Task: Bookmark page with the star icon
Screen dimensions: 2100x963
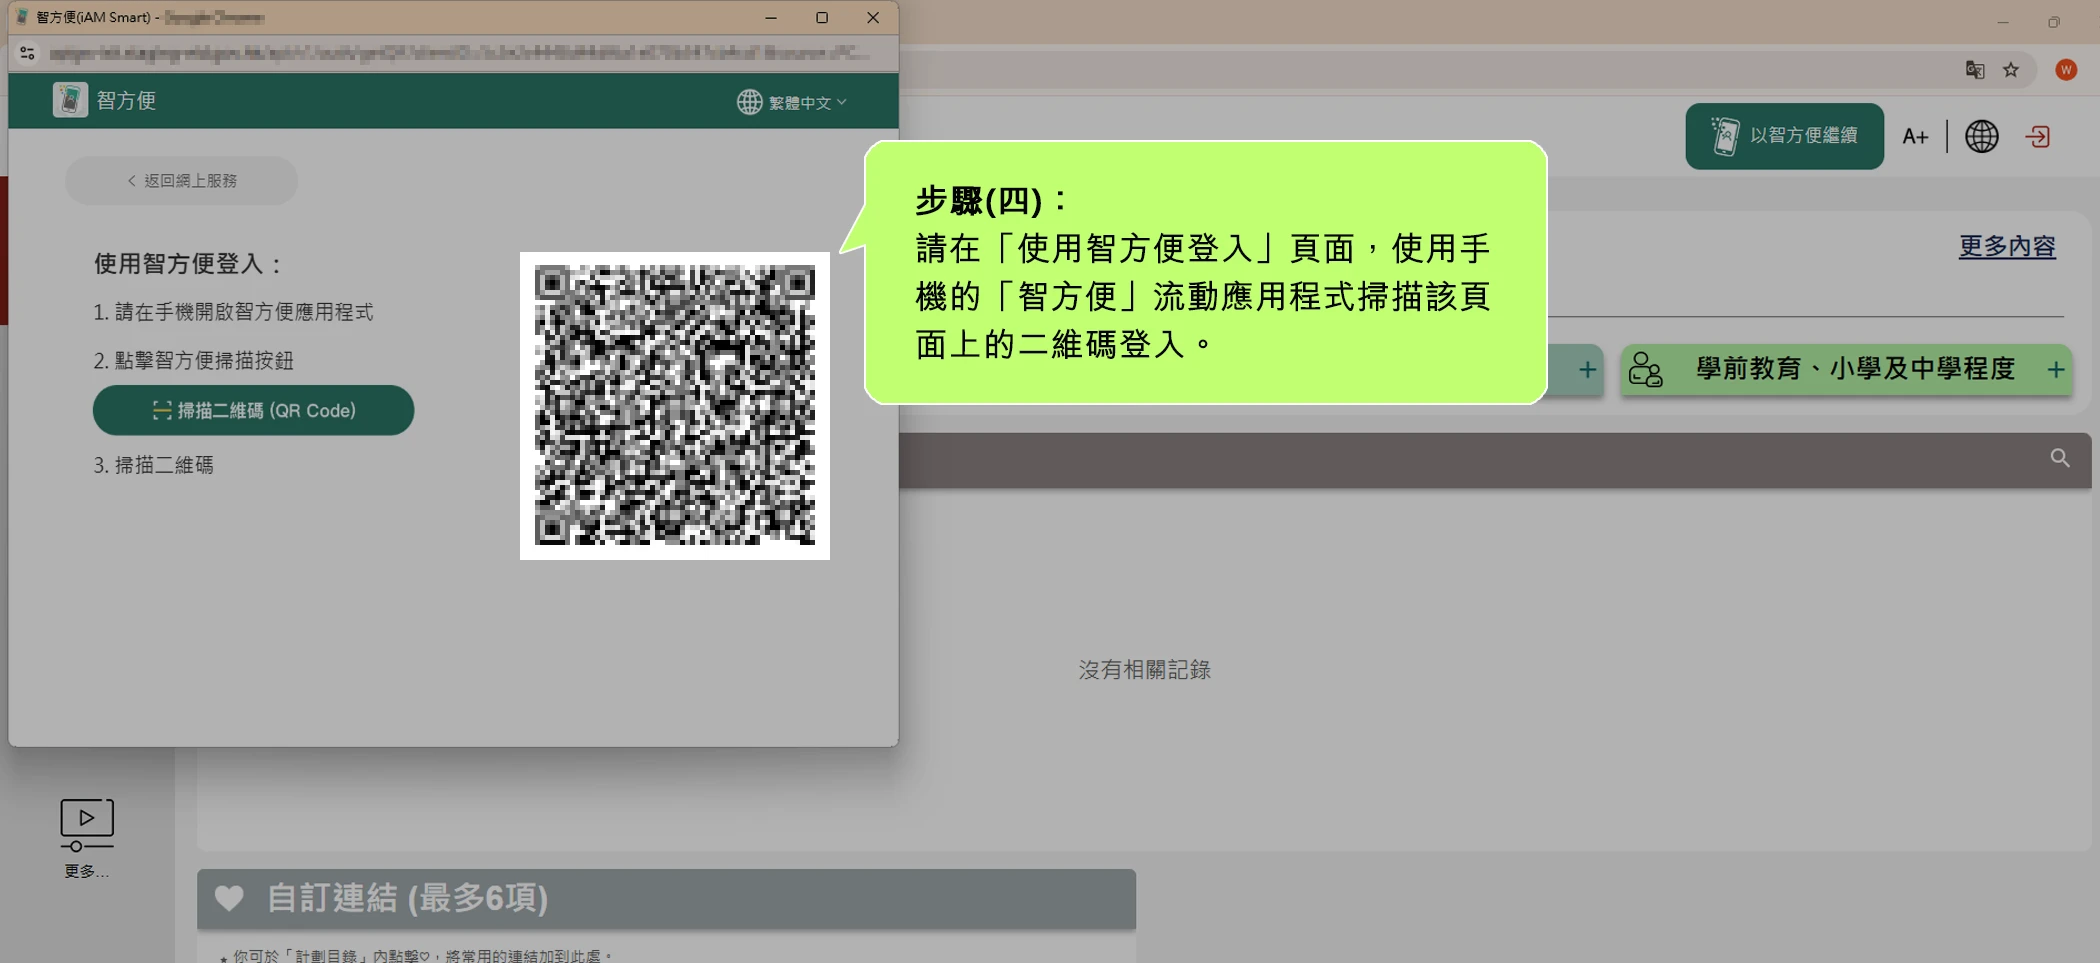Action: tap(2011, 70)
